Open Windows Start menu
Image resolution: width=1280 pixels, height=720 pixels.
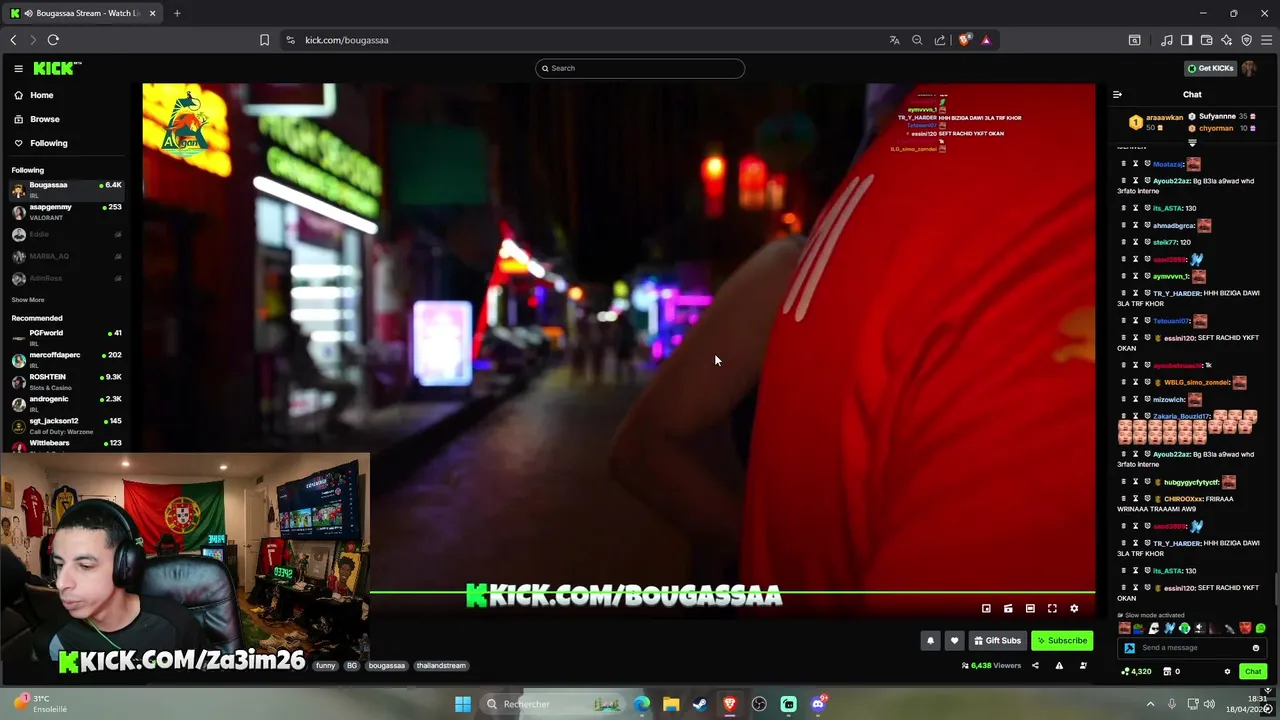pos(463,704)
